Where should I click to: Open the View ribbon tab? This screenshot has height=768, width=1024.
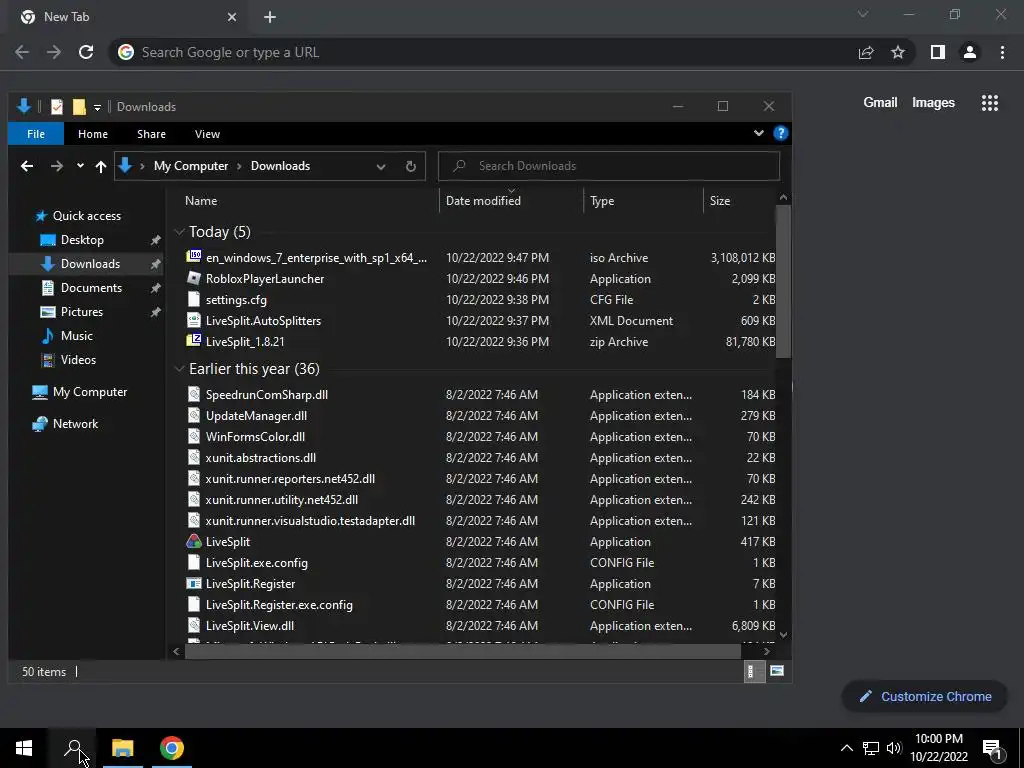[x=207, y=134]
